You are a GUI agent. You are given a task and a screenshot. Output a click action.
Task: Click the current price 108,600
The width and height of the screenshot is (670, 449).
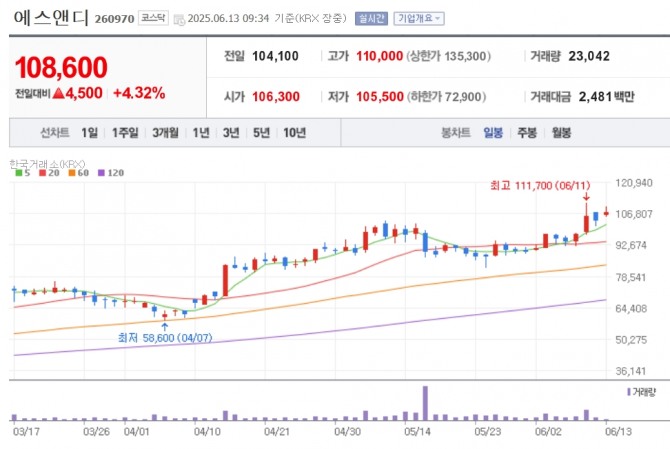61,67
